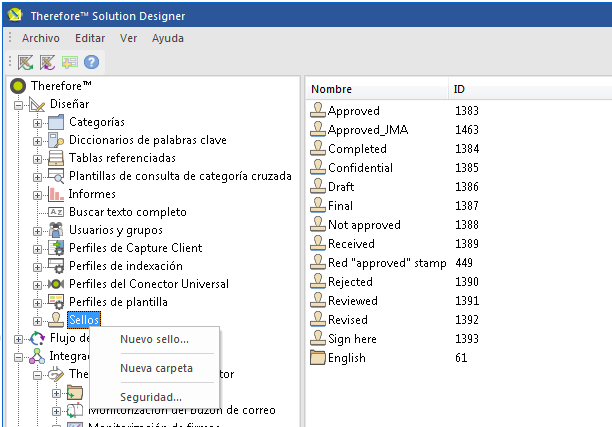The image size is (612, 427).
Task: Open the Ayuda menu
Action: tap(168, 38)
